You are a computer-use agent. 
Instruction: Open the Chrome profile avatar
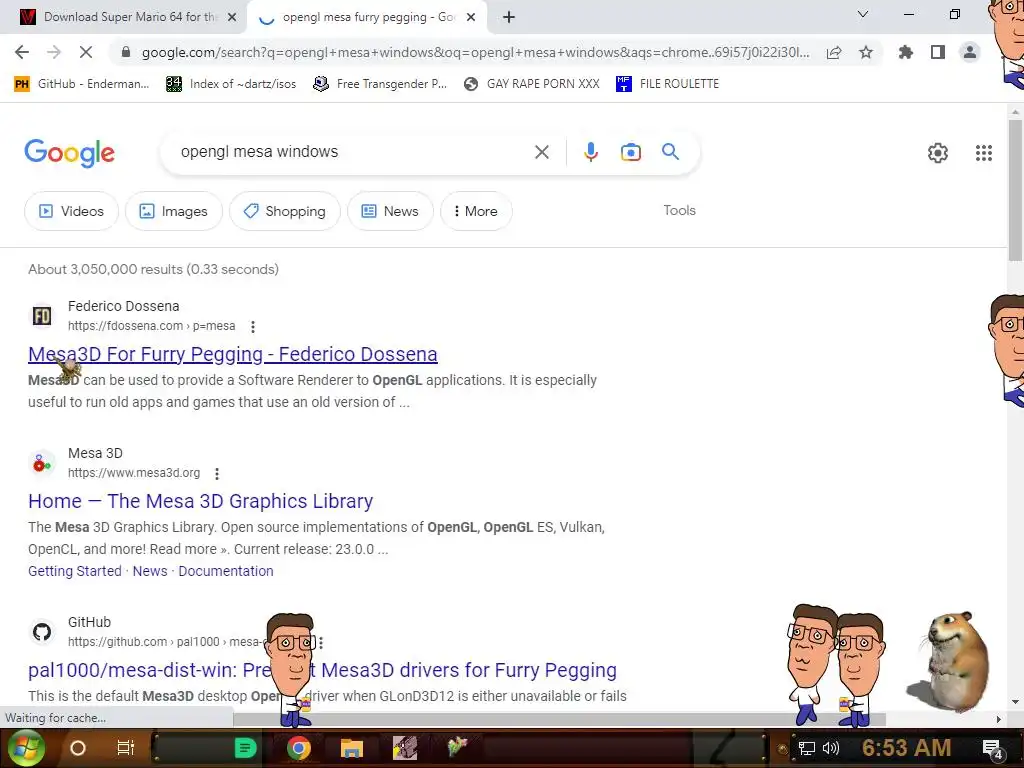pos(970,52)
